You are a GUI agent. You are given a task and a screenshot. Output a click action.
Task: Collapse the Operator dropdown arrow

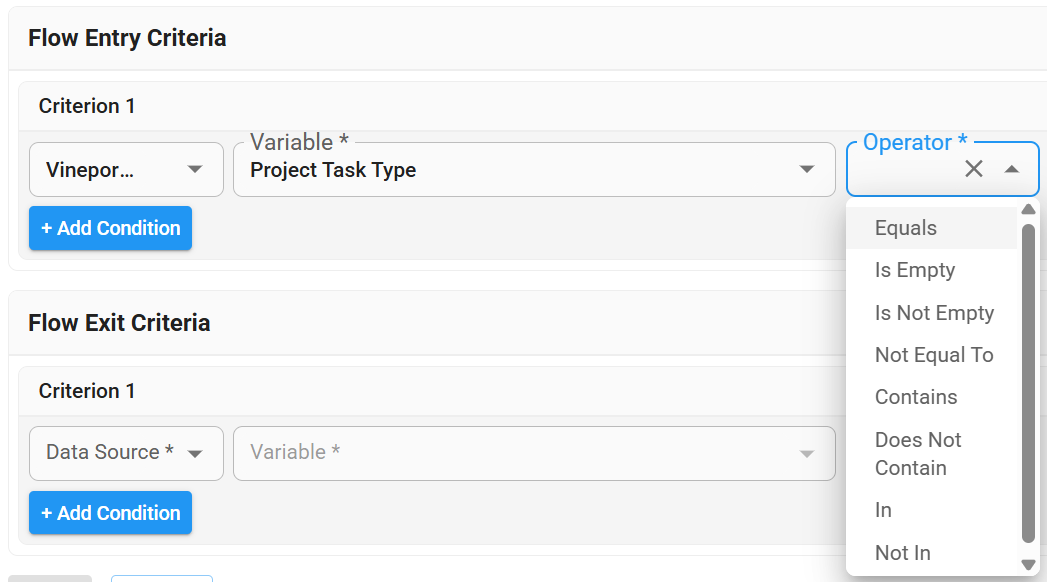click(x=1012, y=169)
